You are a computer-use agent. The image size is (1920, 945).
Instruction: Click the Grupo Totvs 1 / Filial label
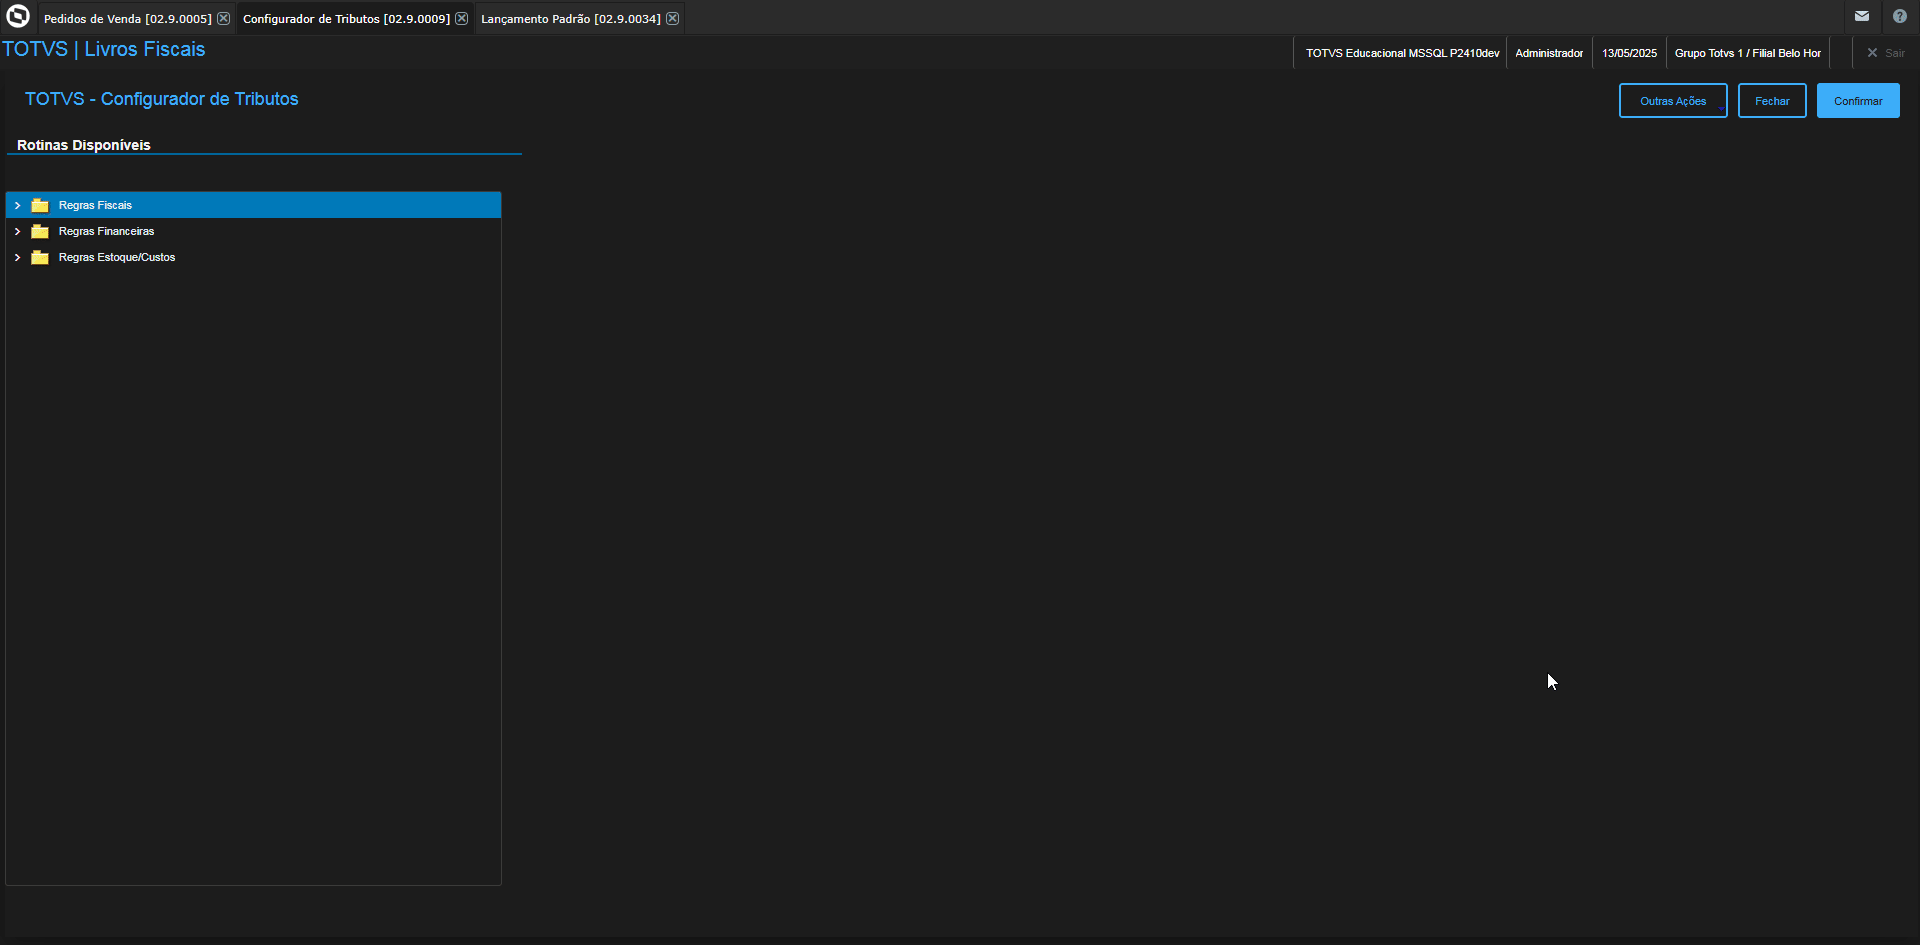pos(1748,53)
